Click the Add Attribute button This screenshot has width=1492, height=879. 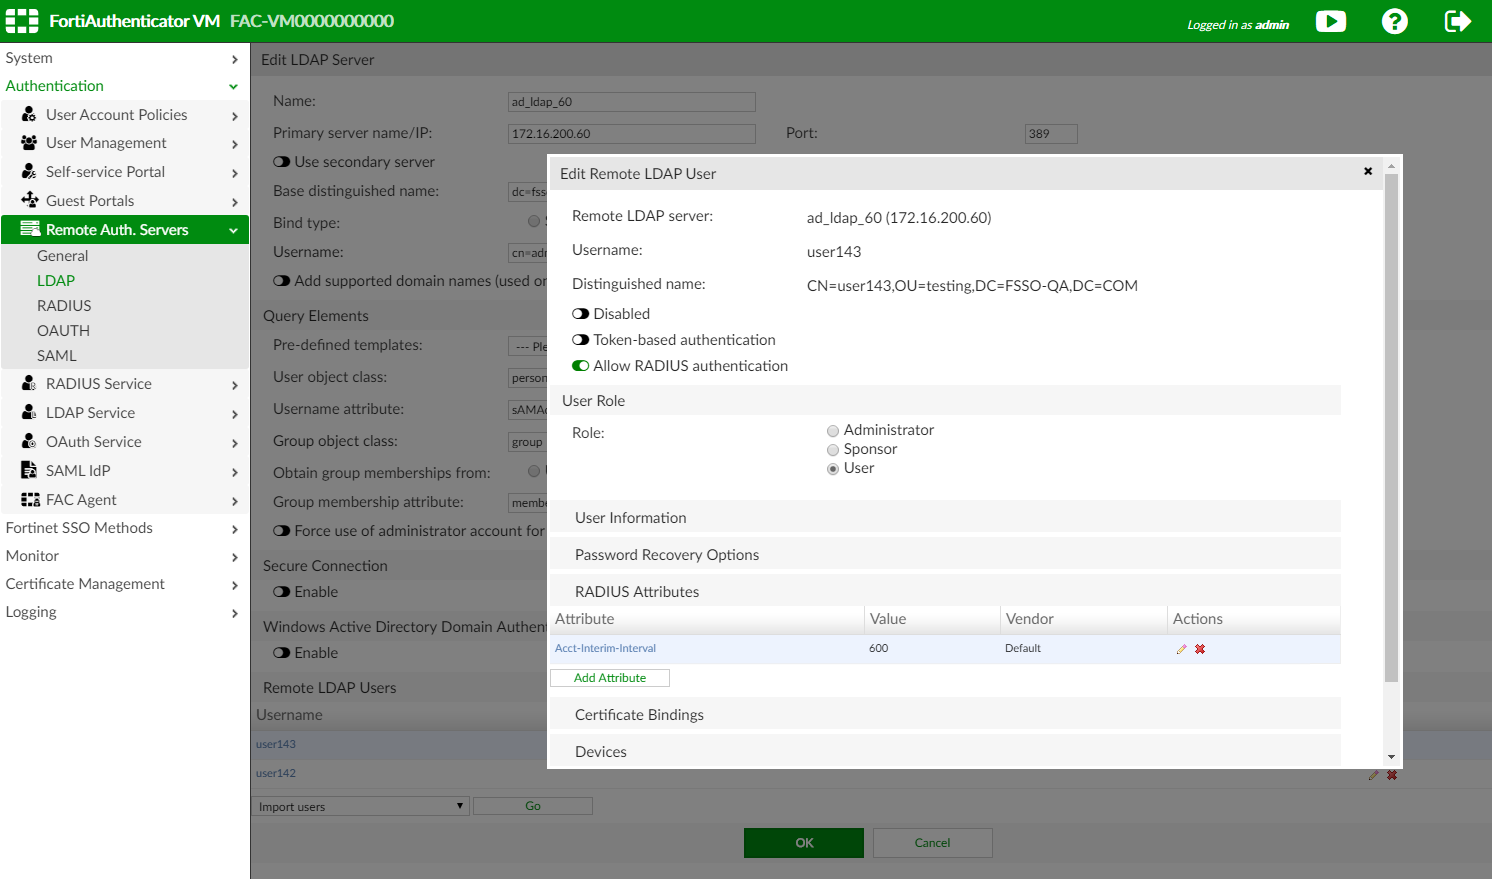(x=610, y=678)
